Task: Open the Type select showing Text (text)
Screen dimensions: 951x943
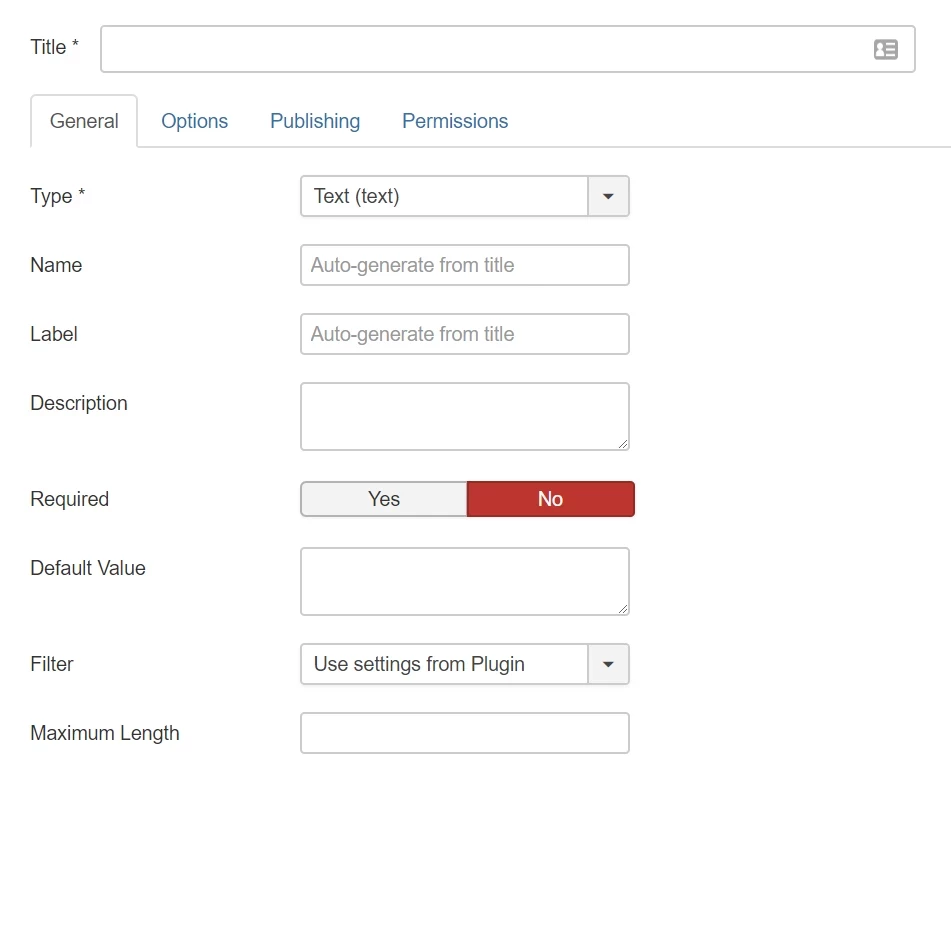Action: pos(444,196)
